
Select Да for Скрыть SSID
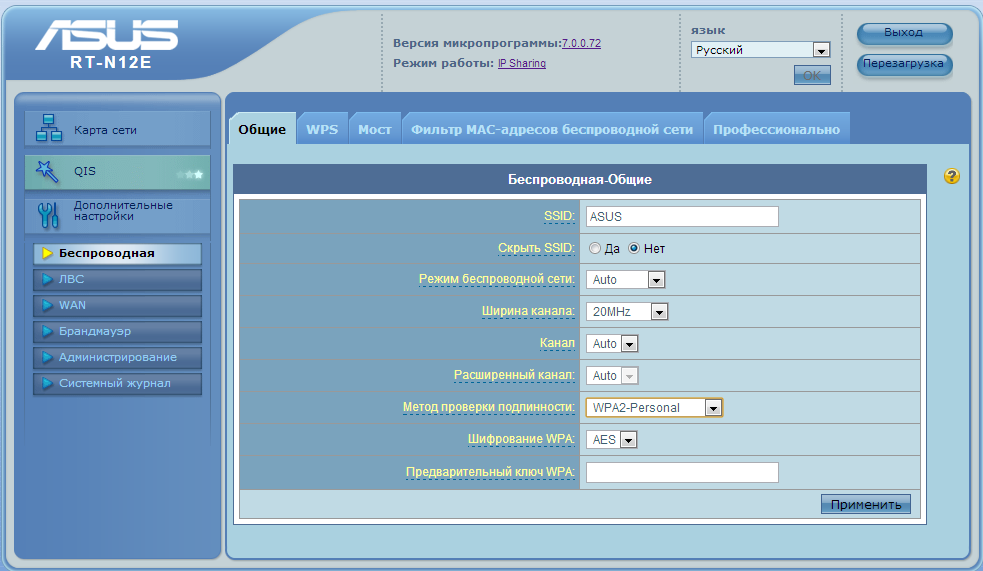[595, 248]
